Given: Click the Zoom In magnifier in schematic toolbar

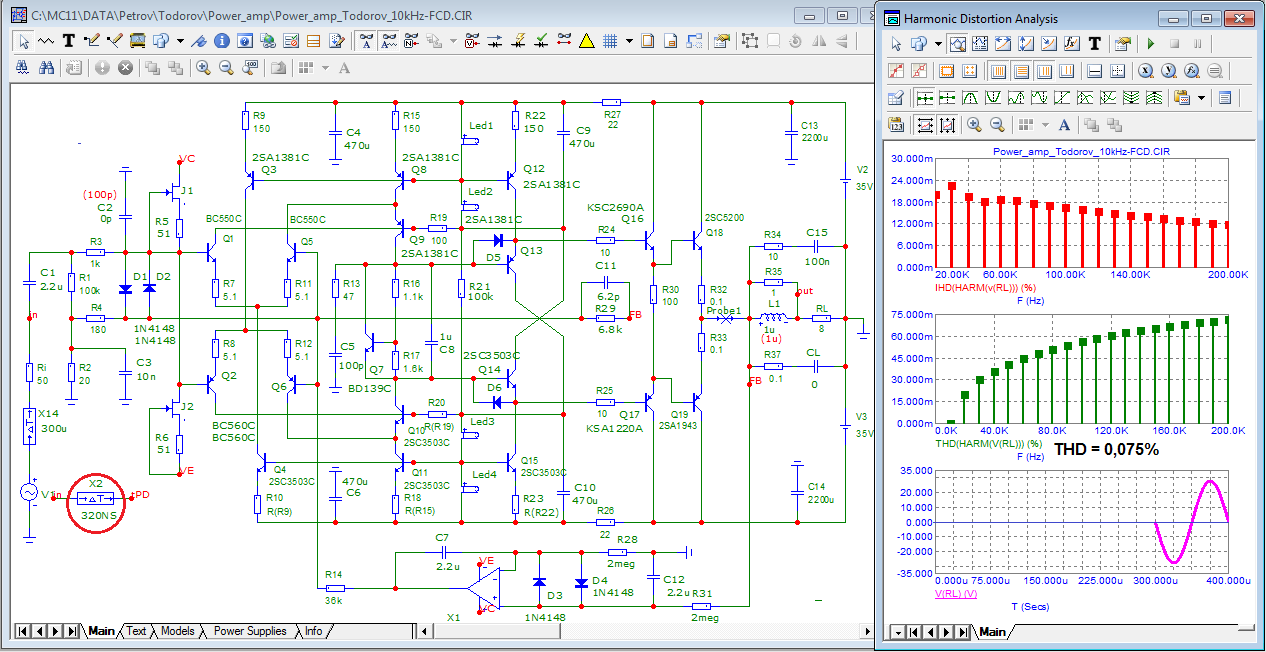Looking at the screenshot, I should [x=203, y=68].
